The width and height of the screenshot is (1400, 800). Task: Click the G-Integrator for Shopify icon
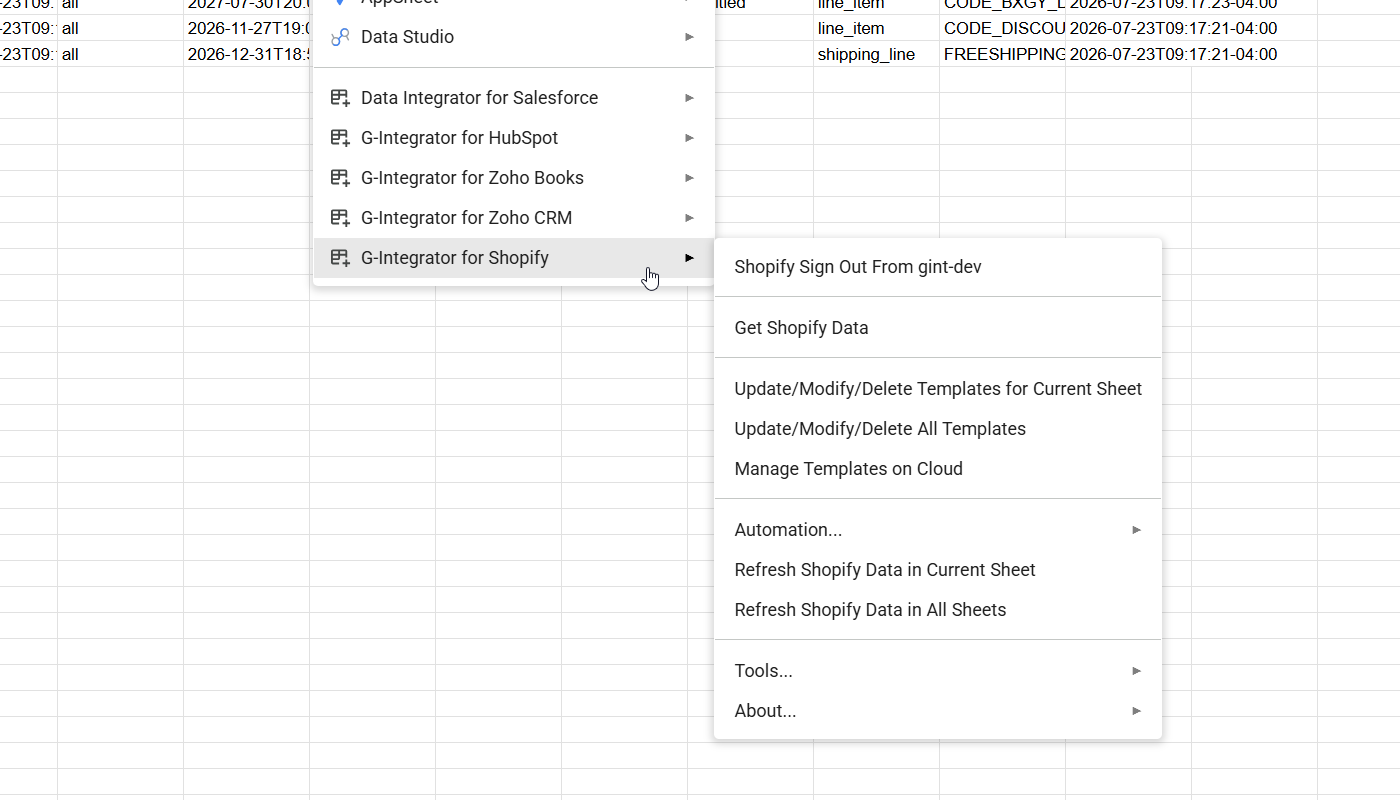[340, 258]
